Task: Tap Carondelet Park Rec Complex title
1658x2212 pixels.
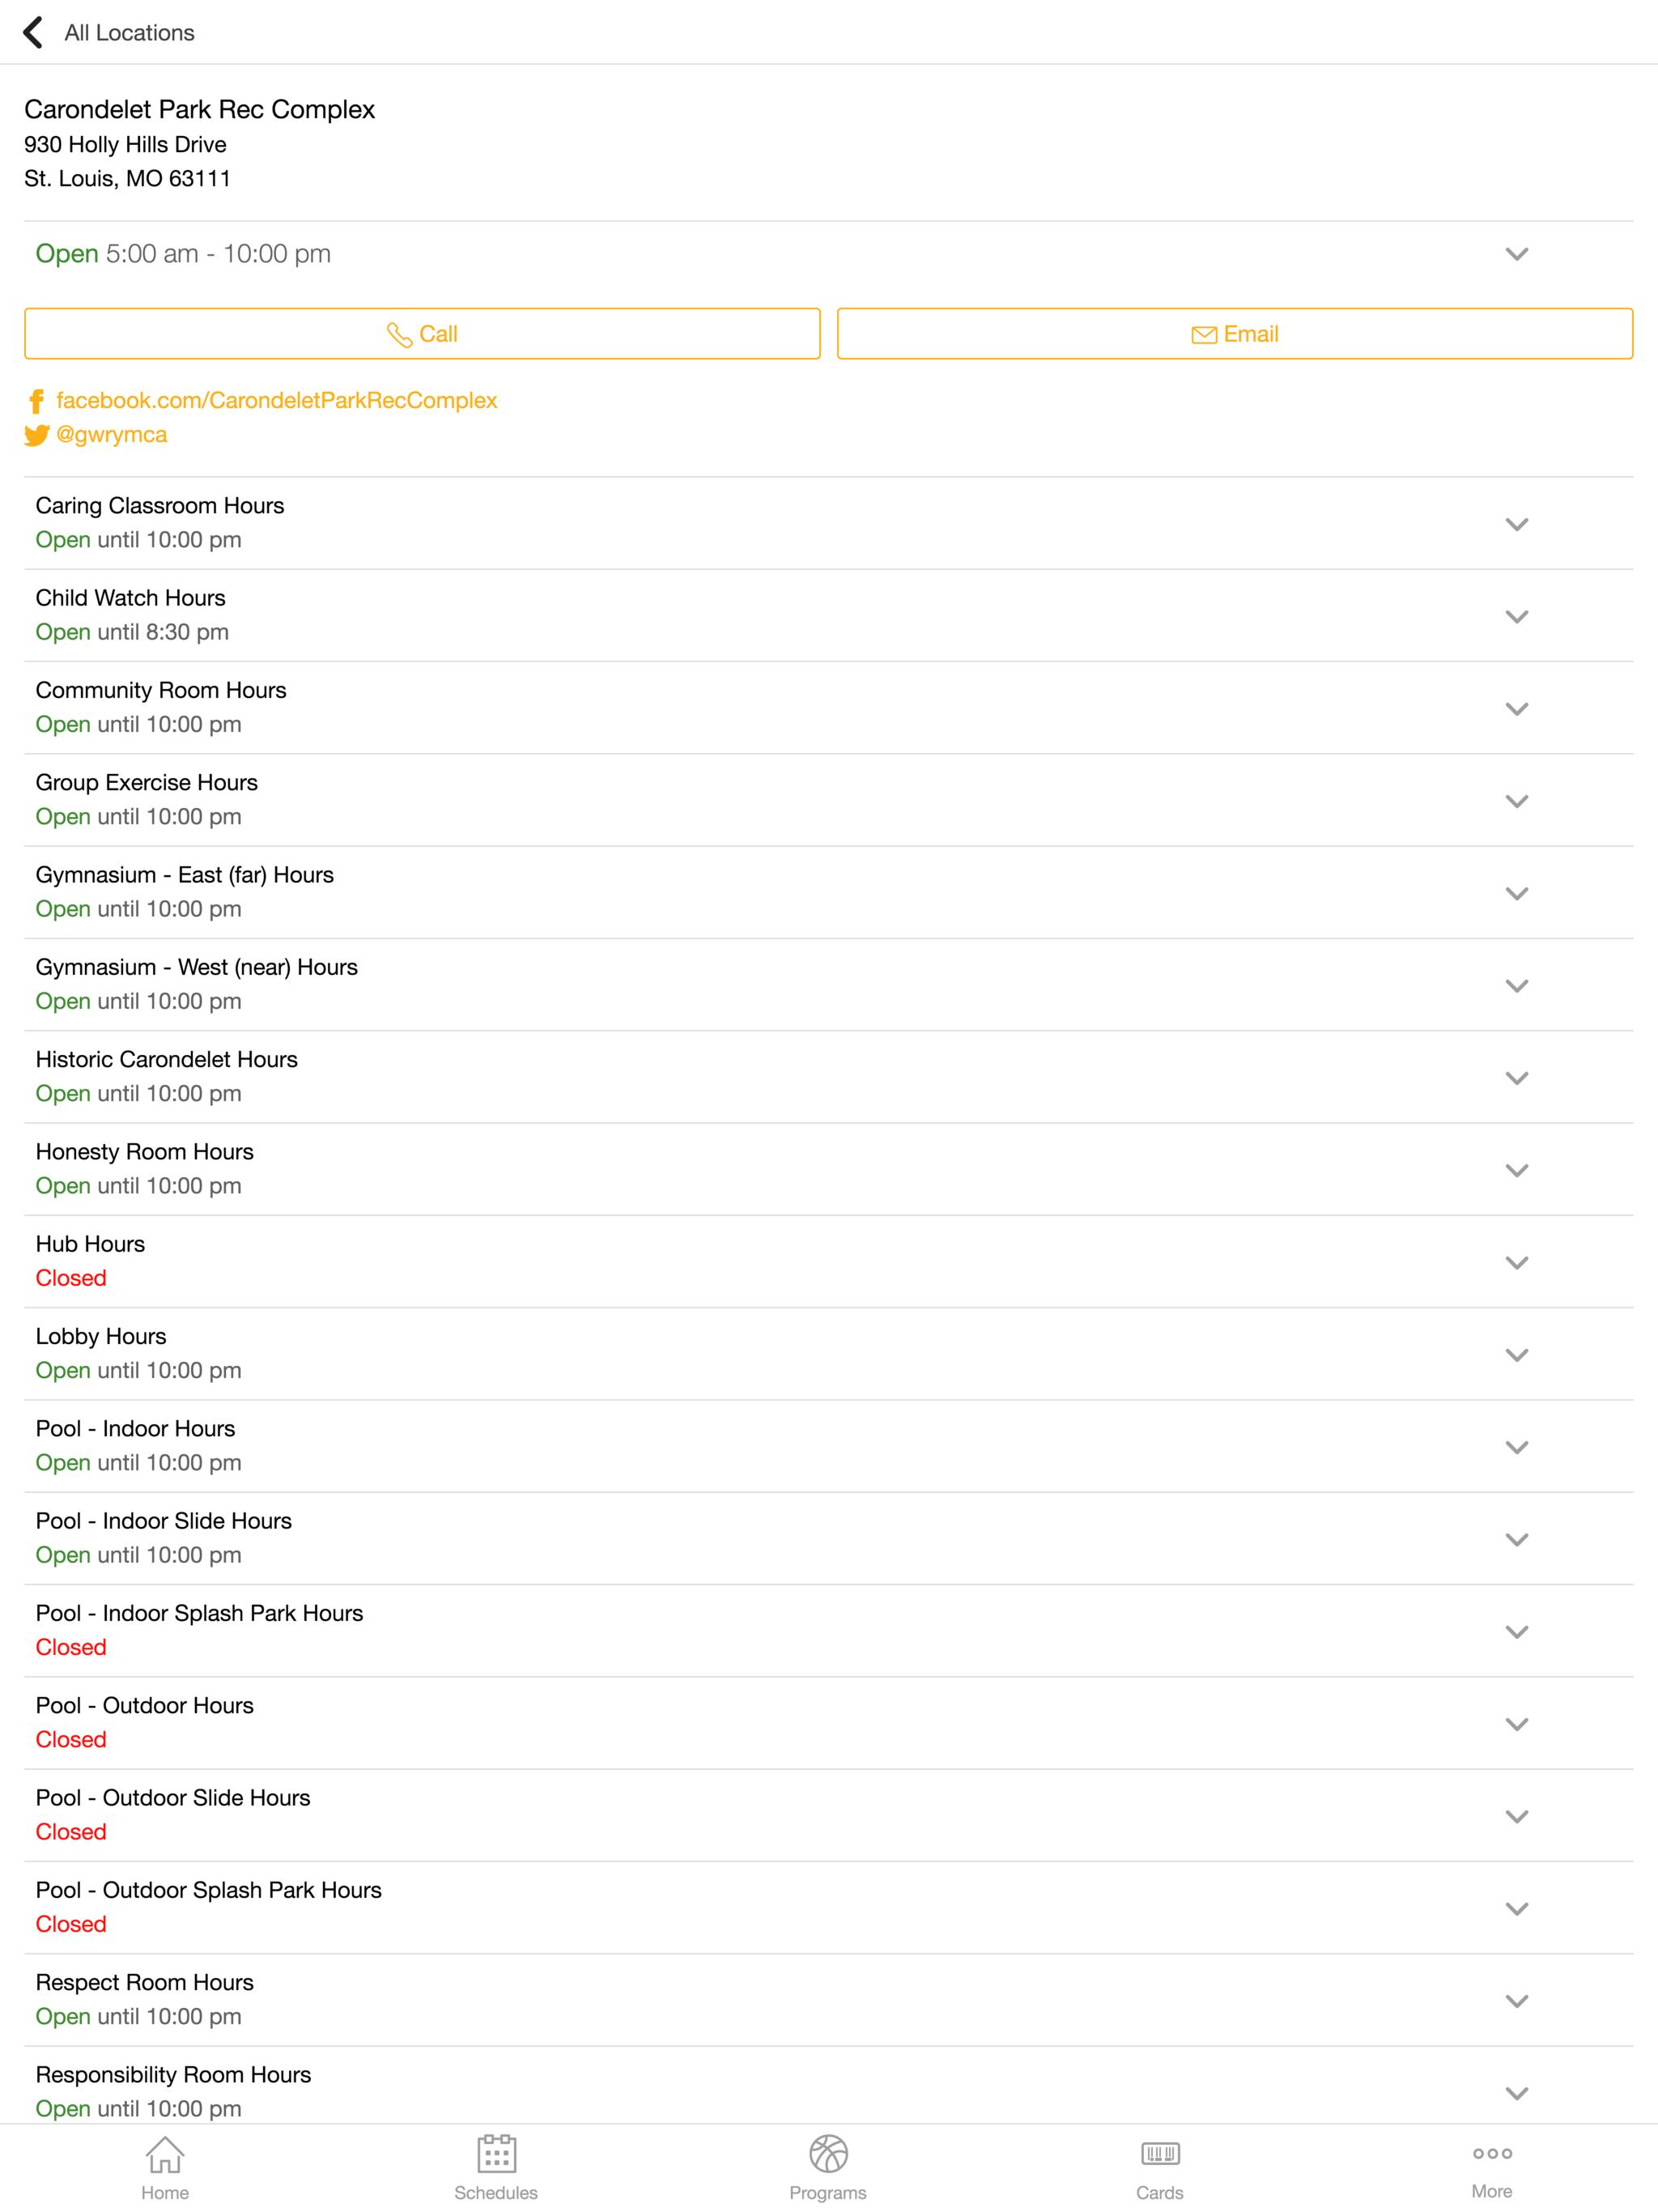Action: (x=199, y=109)
